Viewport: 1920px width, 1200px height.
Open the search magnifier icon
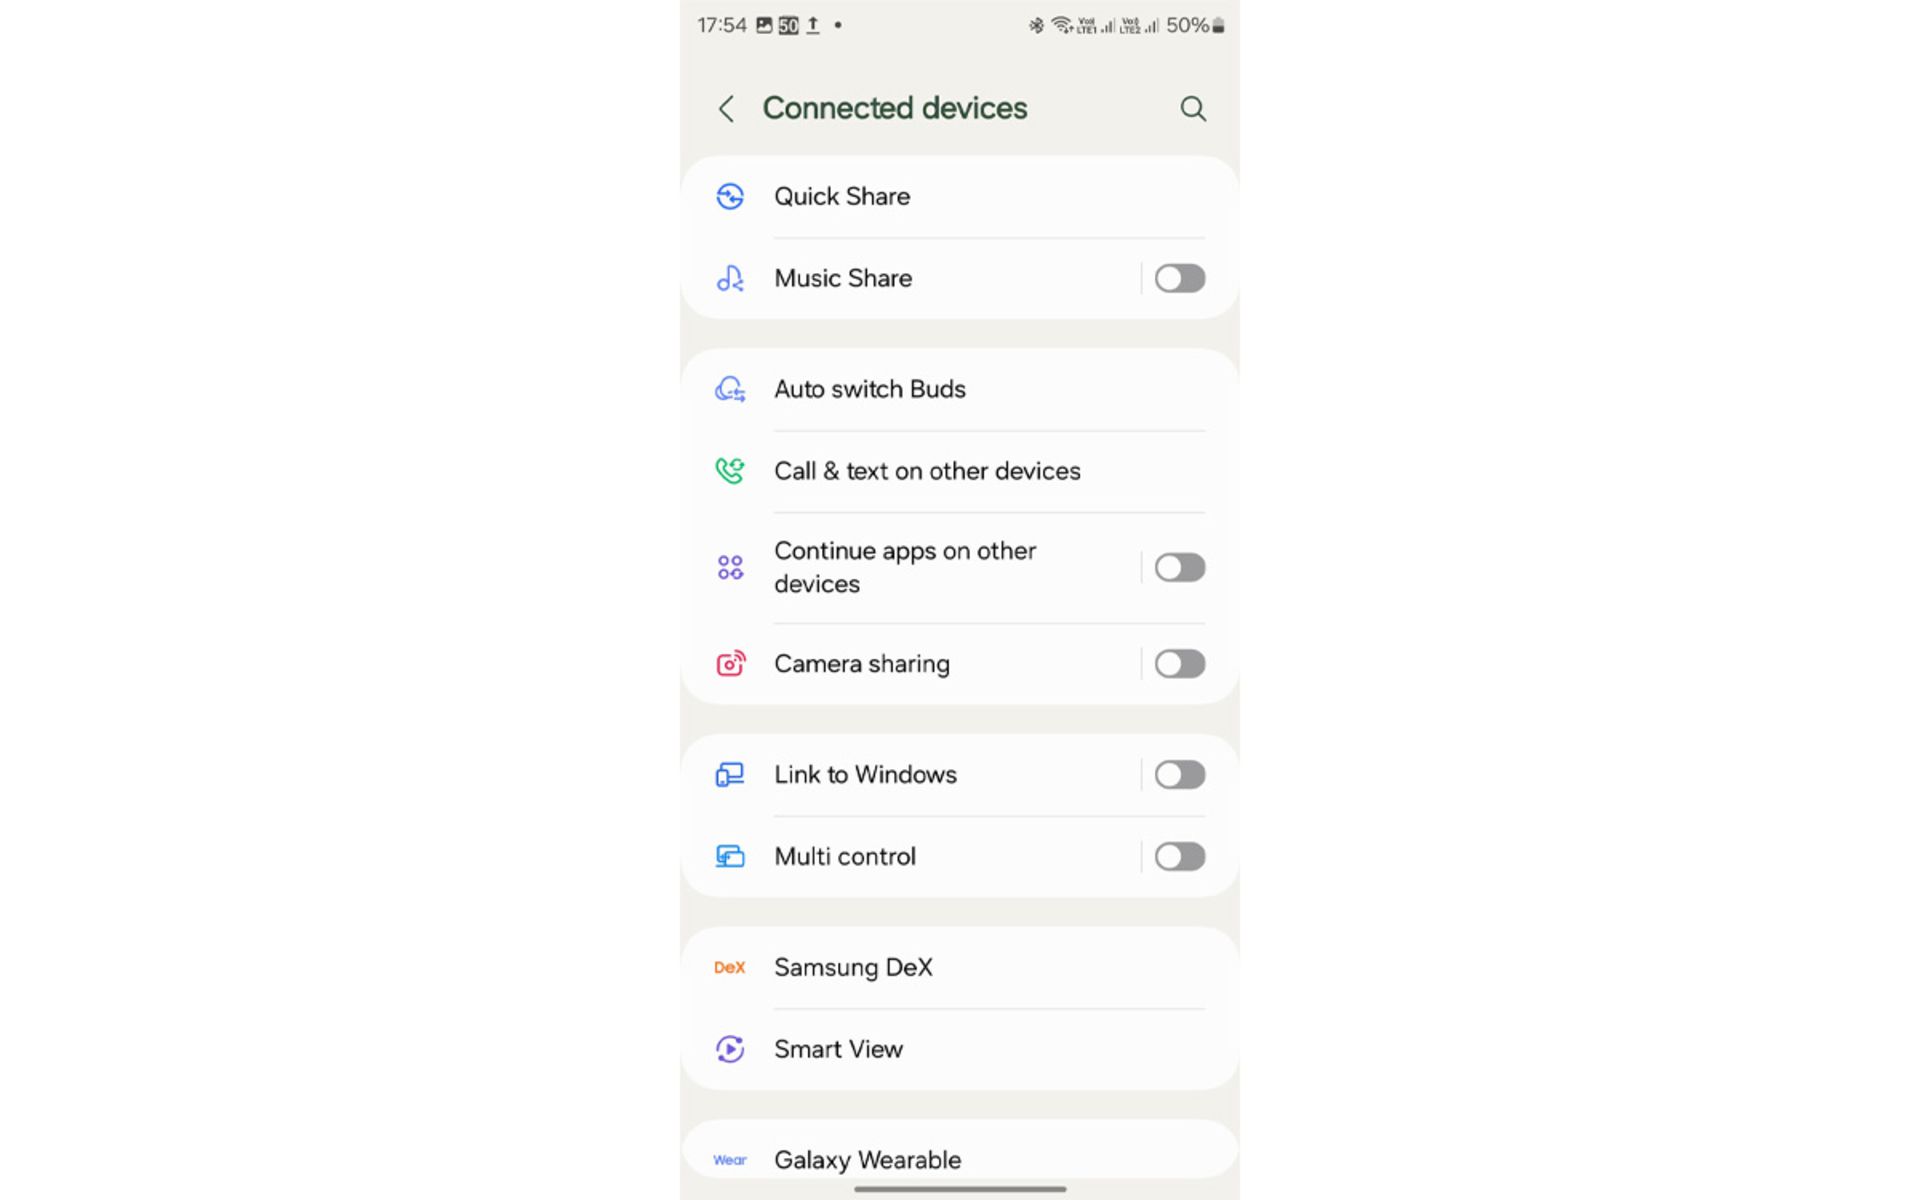pos(1192,109)
